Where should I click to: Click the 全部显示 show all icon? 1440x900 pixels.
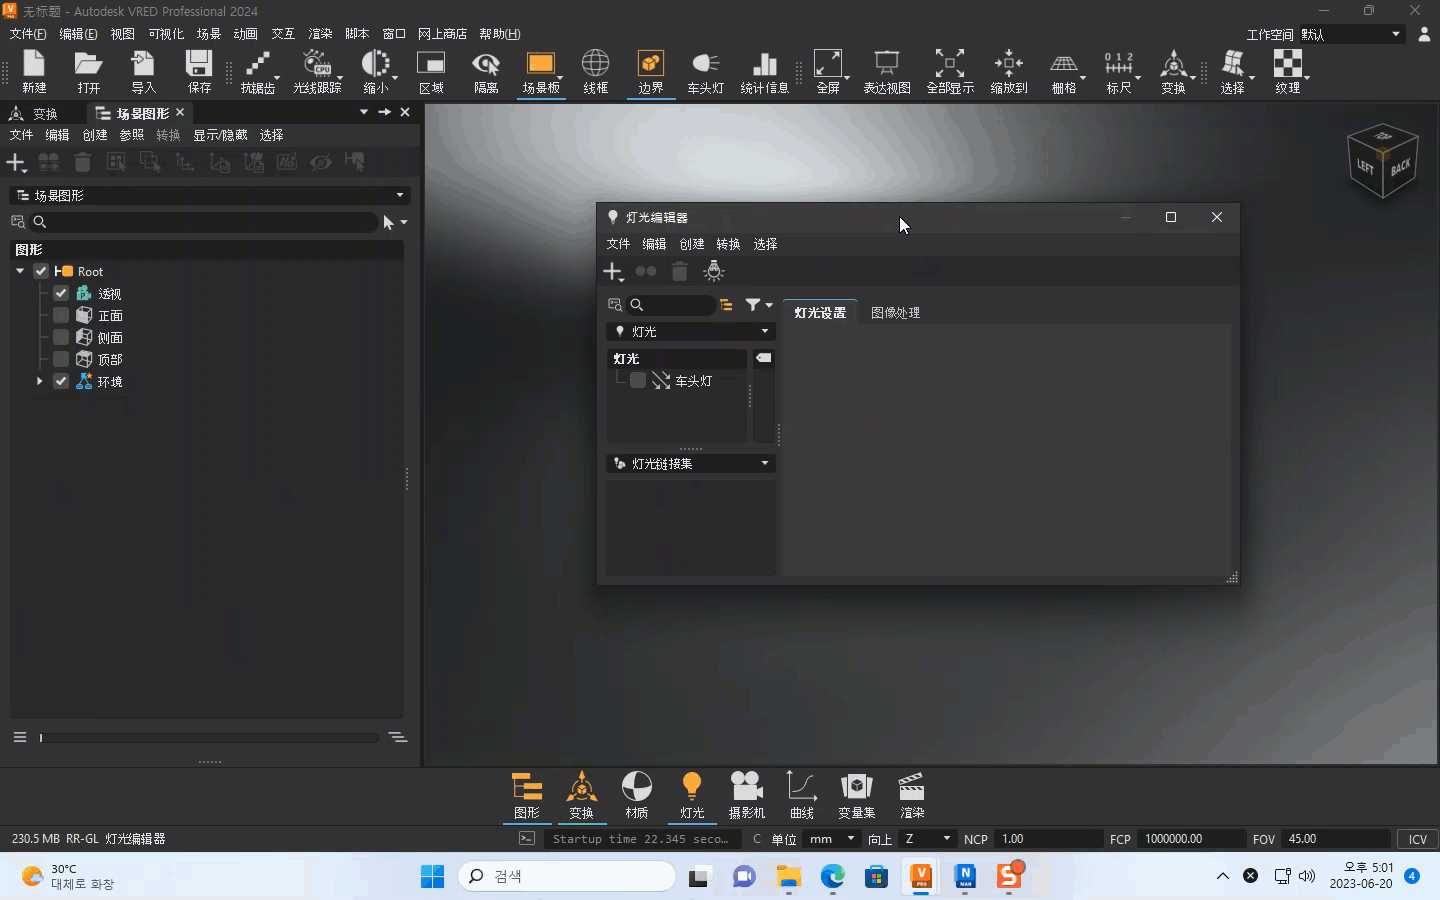[950, 72]
